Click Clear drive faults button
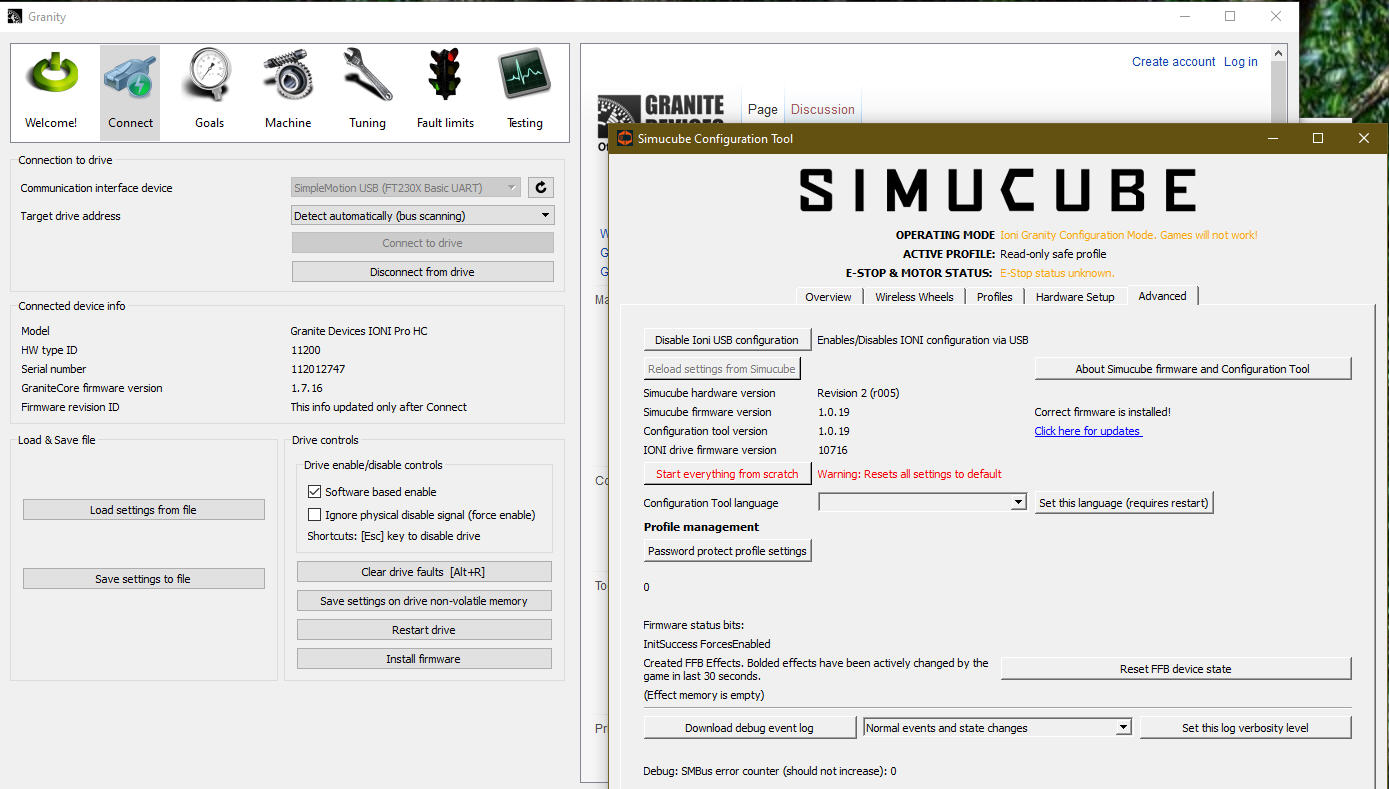This screenshot has height=789, width=1389. pyautogui.click(x=423, y=572)
